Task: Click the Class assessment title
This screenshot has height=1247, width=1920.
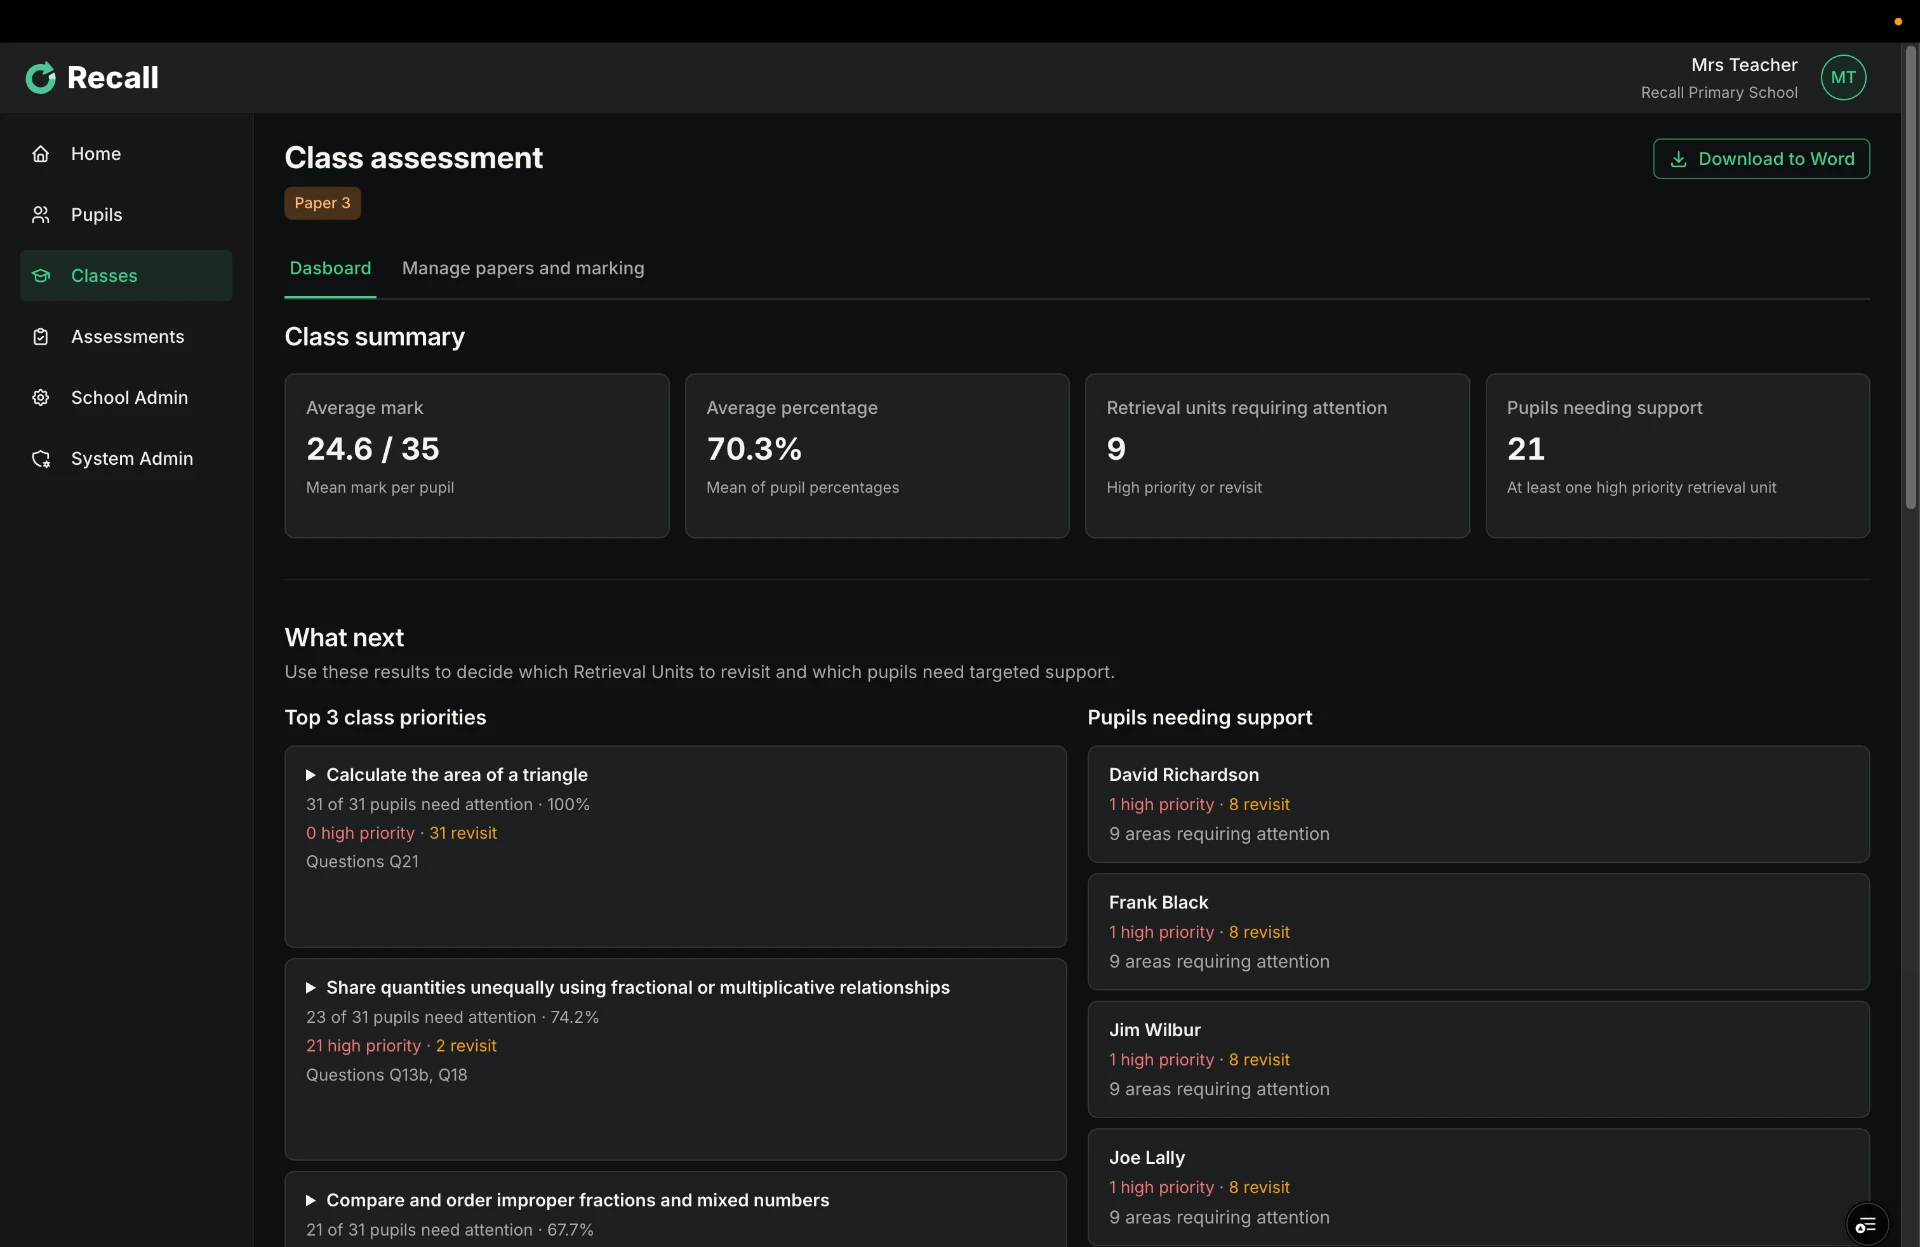Action: 413,158
